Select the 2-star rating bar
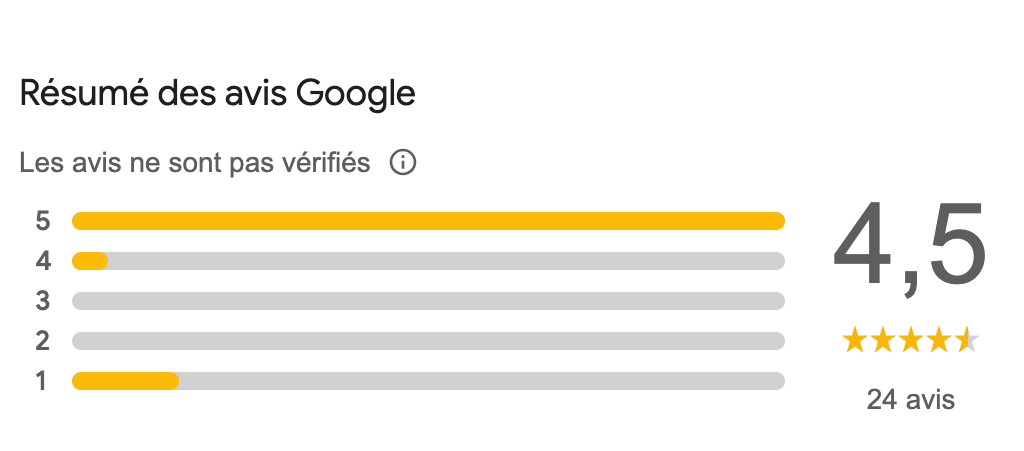 point(428,341)
